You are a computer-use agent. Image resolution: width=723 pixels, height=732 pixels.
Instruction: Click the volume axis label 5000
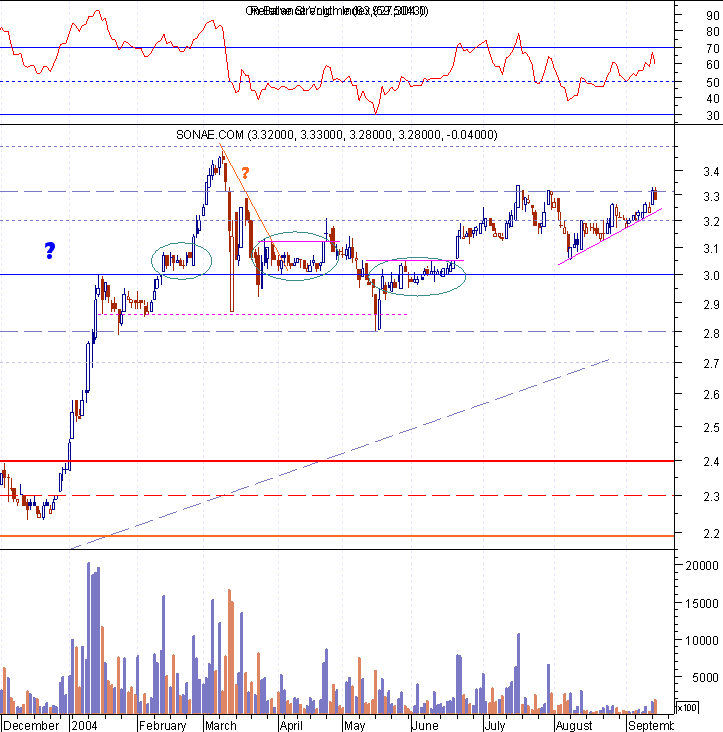(x=705, y=677)
